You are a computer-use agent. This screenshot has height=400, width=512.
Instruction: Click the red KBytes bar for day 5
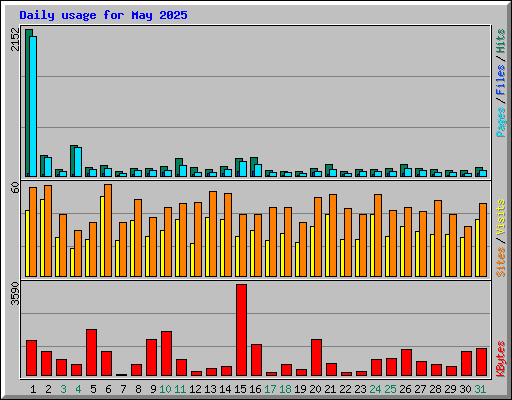(x=92, y=353)
